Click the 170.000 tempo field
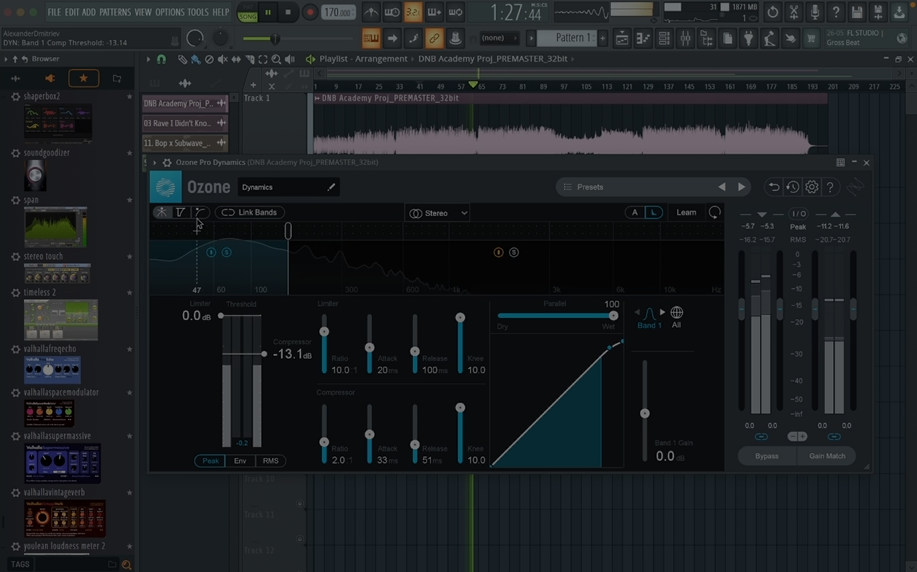Viewport: 917px width, 572px height. [x=338, y=12]
